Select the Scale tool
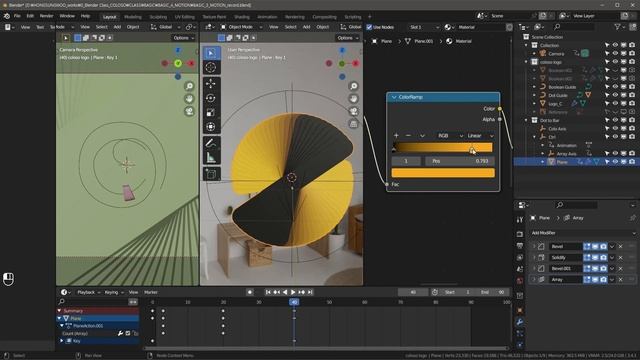Viewport: 640px width, 360px height. [211, 113]
